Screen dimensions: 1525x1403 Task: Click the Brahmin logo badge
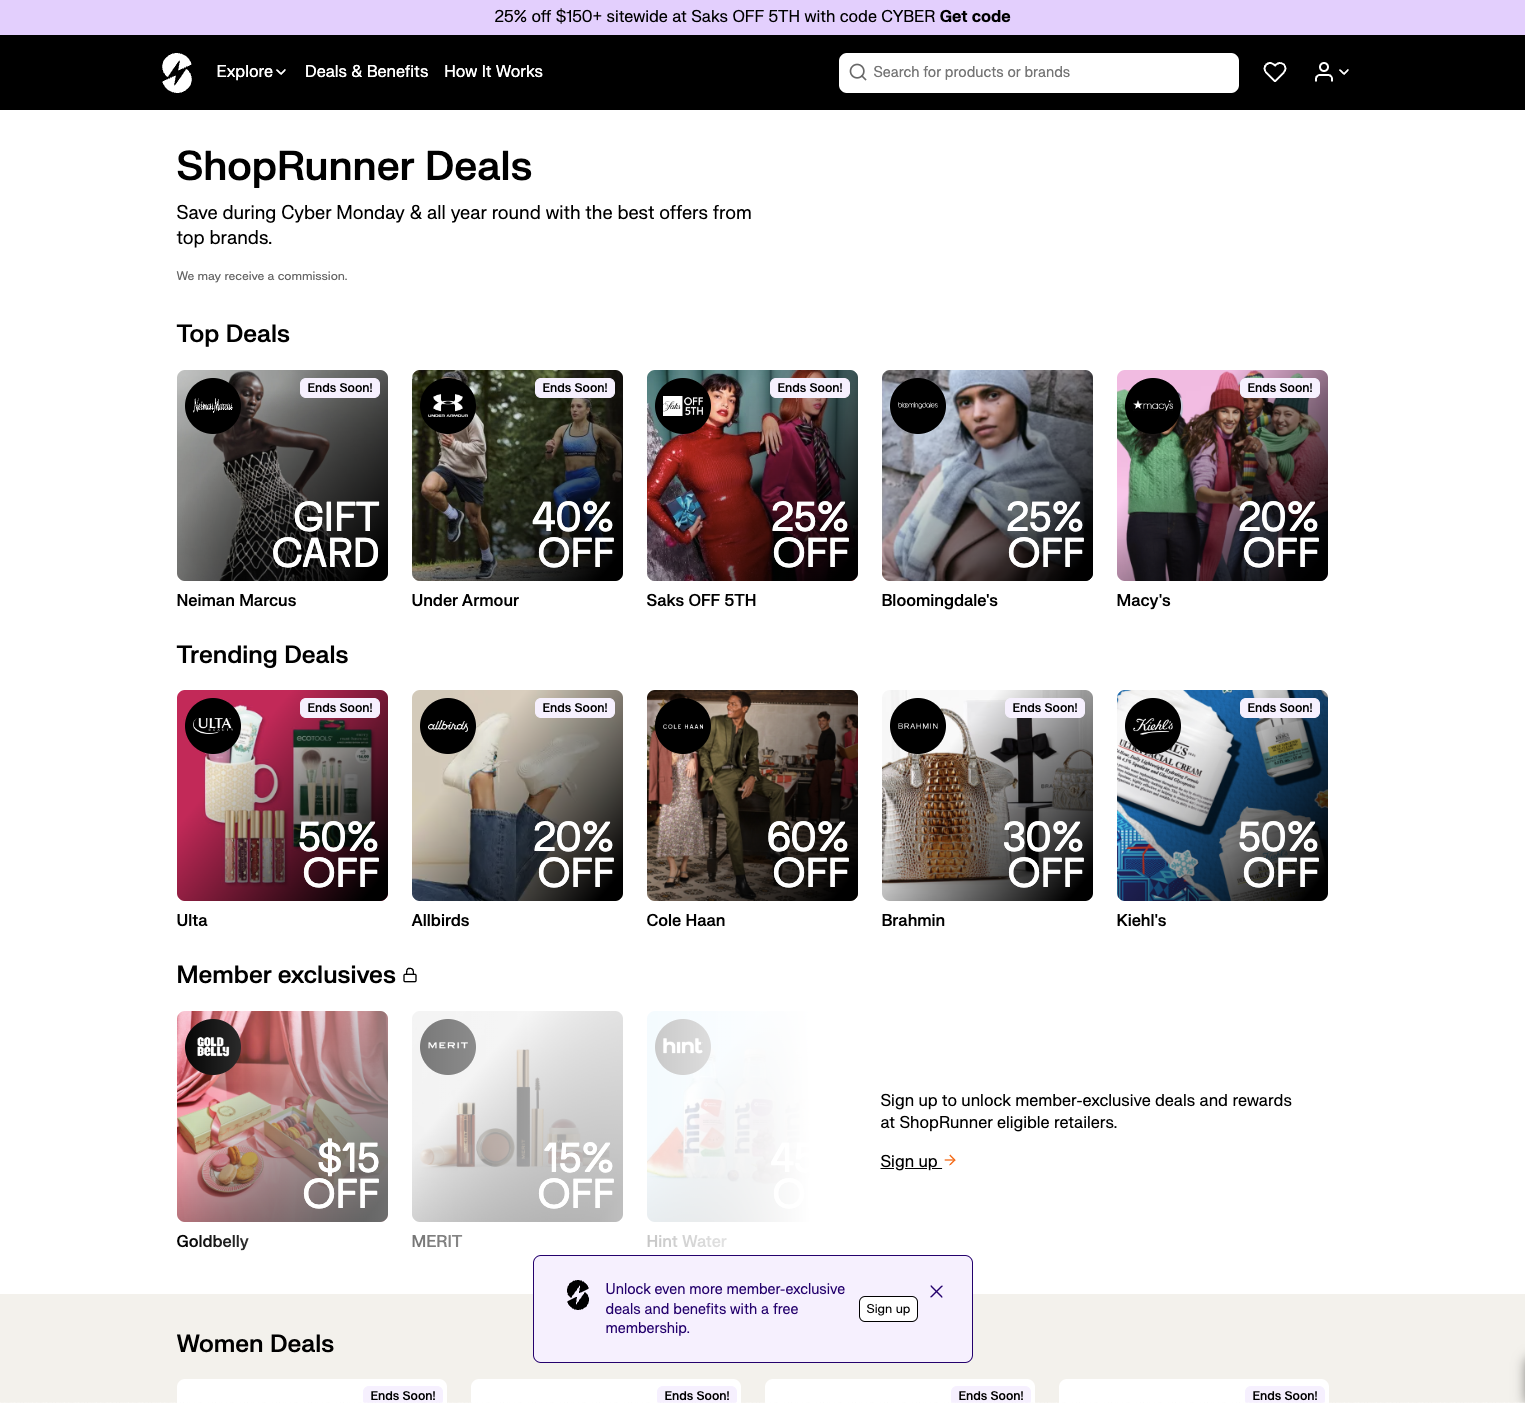[918, 726]
